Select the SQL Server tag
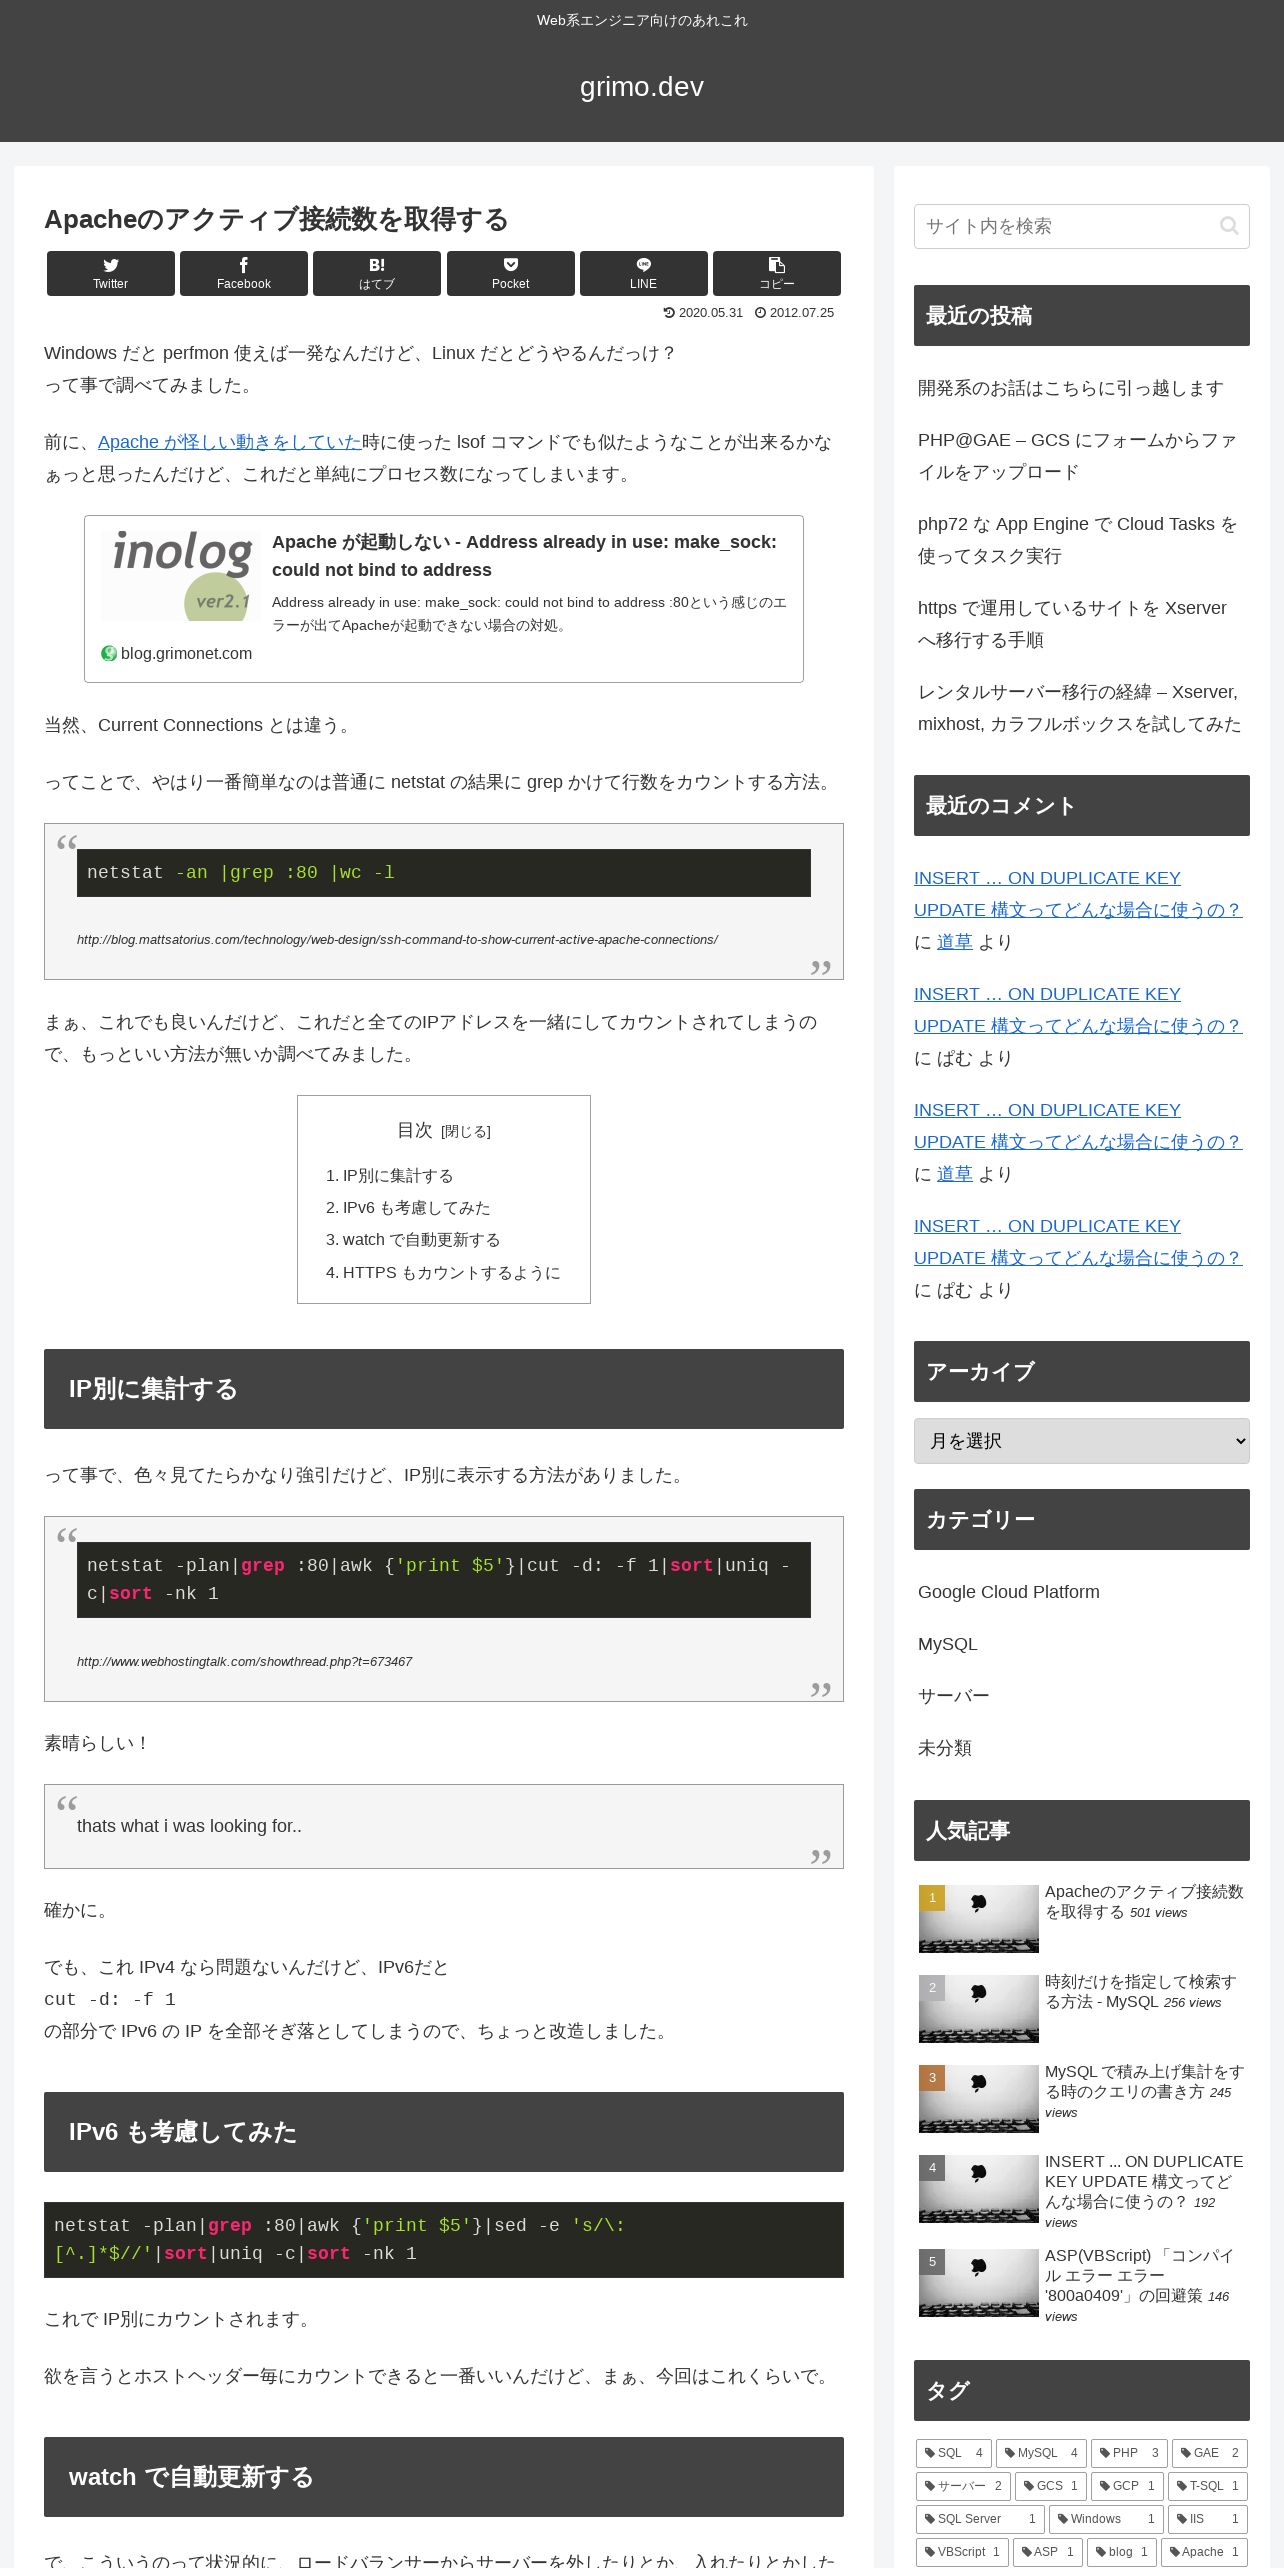 (x=980, y=2519)
